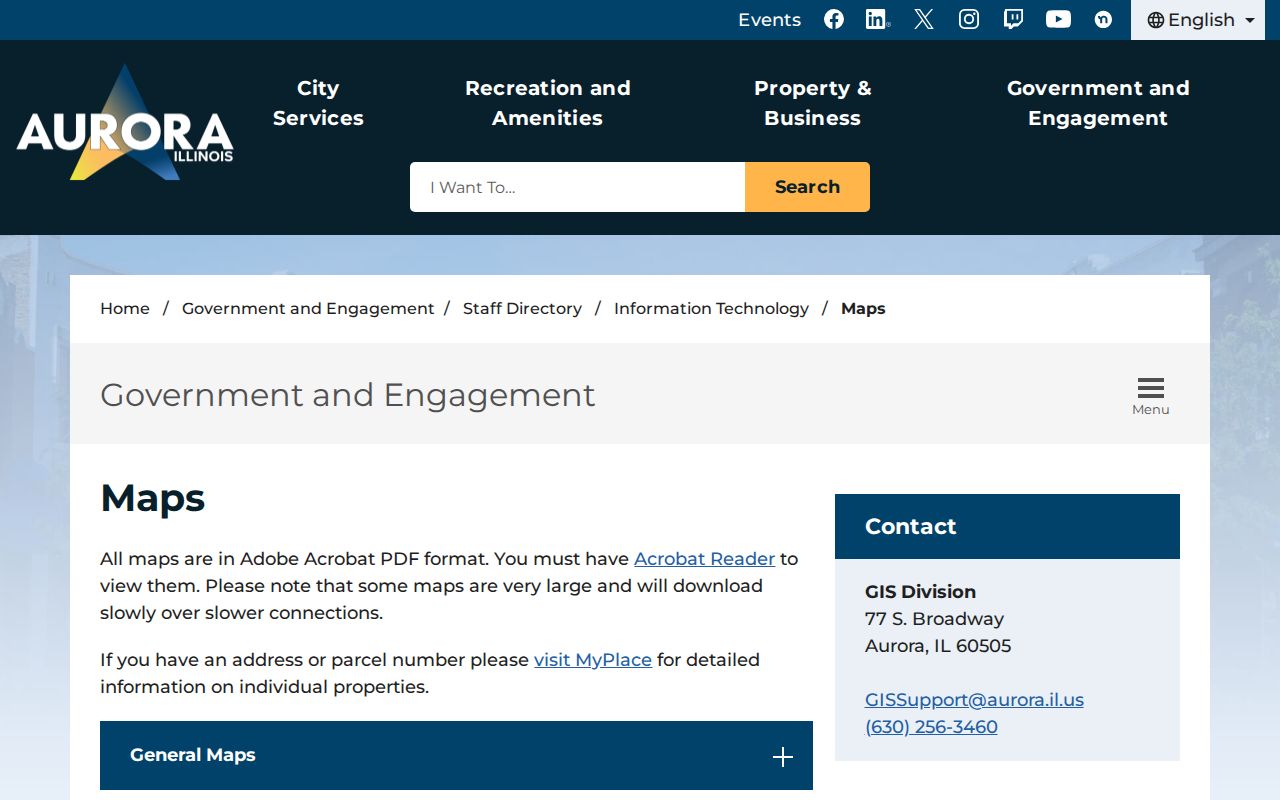Screen dimensions: 1280x800
Task: Click the GIS Division contact text
Action: tap(920, 592)
